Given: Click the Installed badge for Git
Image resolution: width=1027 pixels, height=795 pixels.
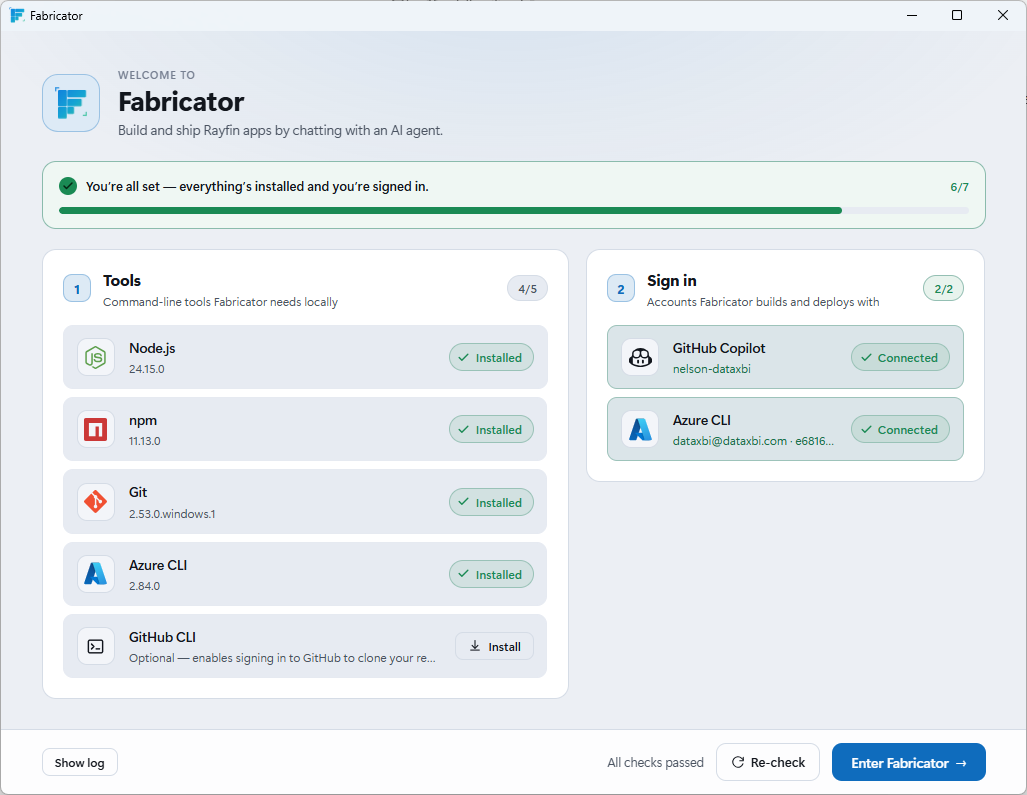Looking at the screenshot, I should click(491, 502).
